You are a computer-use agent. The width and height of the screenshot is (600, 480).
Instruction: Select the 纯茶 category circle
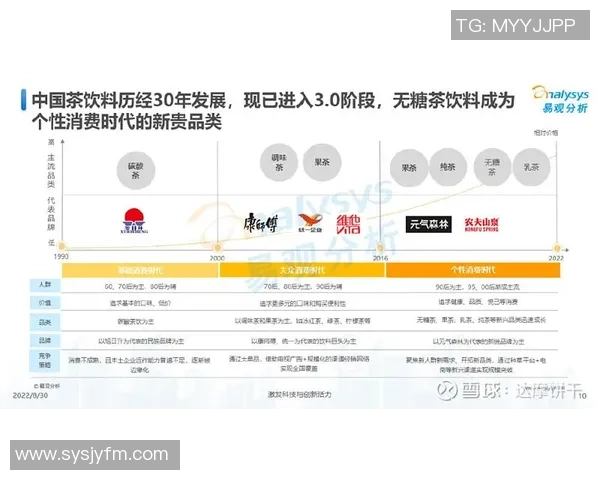(x=448, y=167)
